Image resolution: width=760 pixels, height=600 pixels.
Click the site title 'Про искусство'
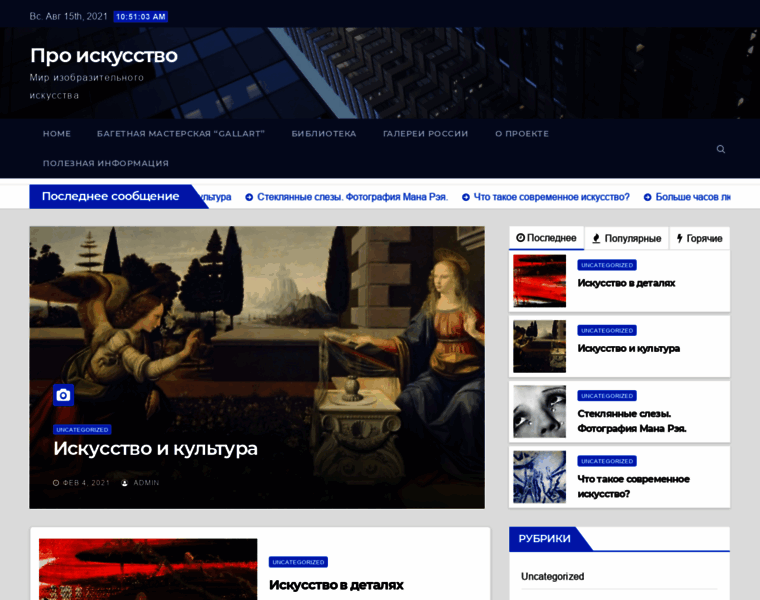coord(104,56)
